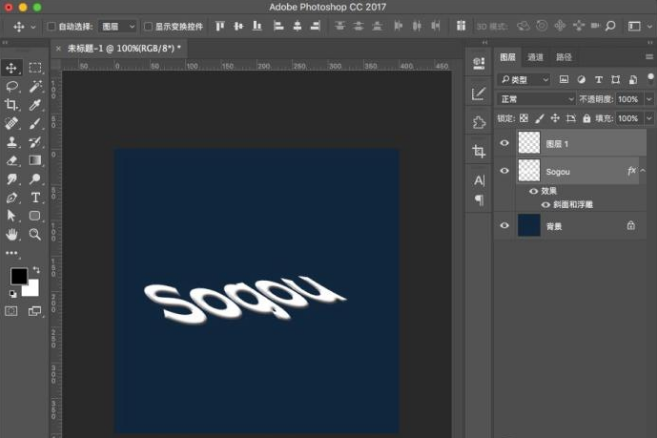Filter layers by pixel layers icon
Screen dimensions: 657x438
[564, 79]
